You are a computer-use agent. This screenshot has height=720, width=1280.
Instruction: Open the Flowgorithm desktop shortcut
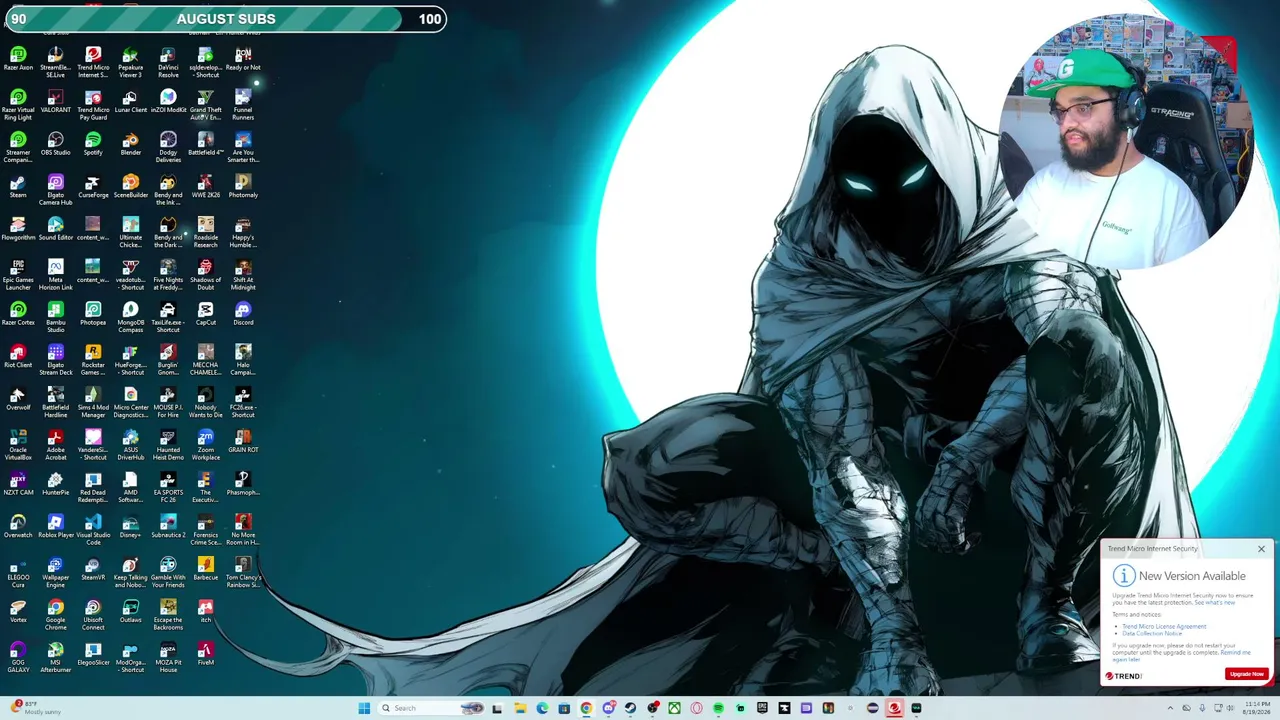pos(18,229)
